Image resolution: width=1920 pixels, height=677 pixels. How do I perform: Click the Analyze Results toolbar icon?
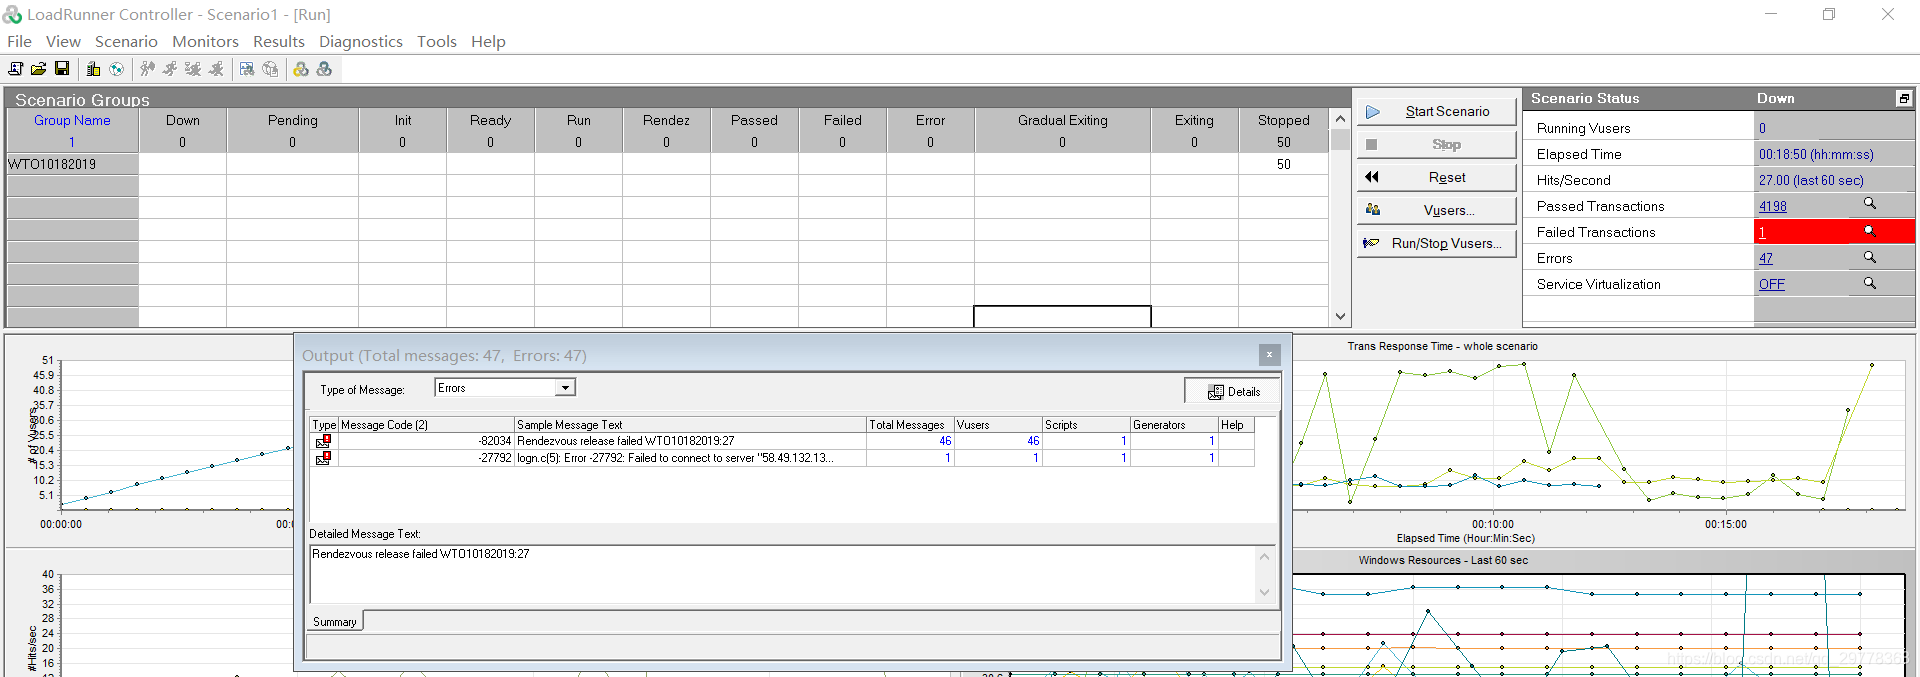247,69
